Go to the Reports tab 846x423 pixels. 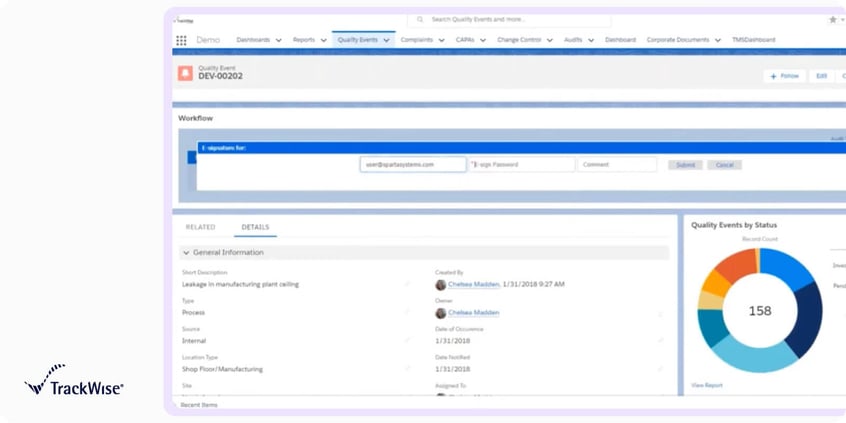click(304, 40)
